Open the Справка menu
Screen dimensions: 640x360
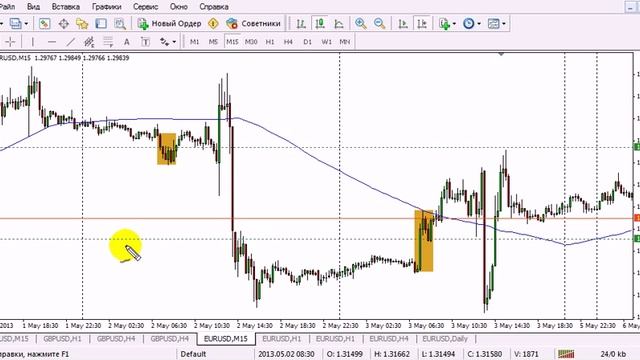pyautogui.click(x=214, y=7)
